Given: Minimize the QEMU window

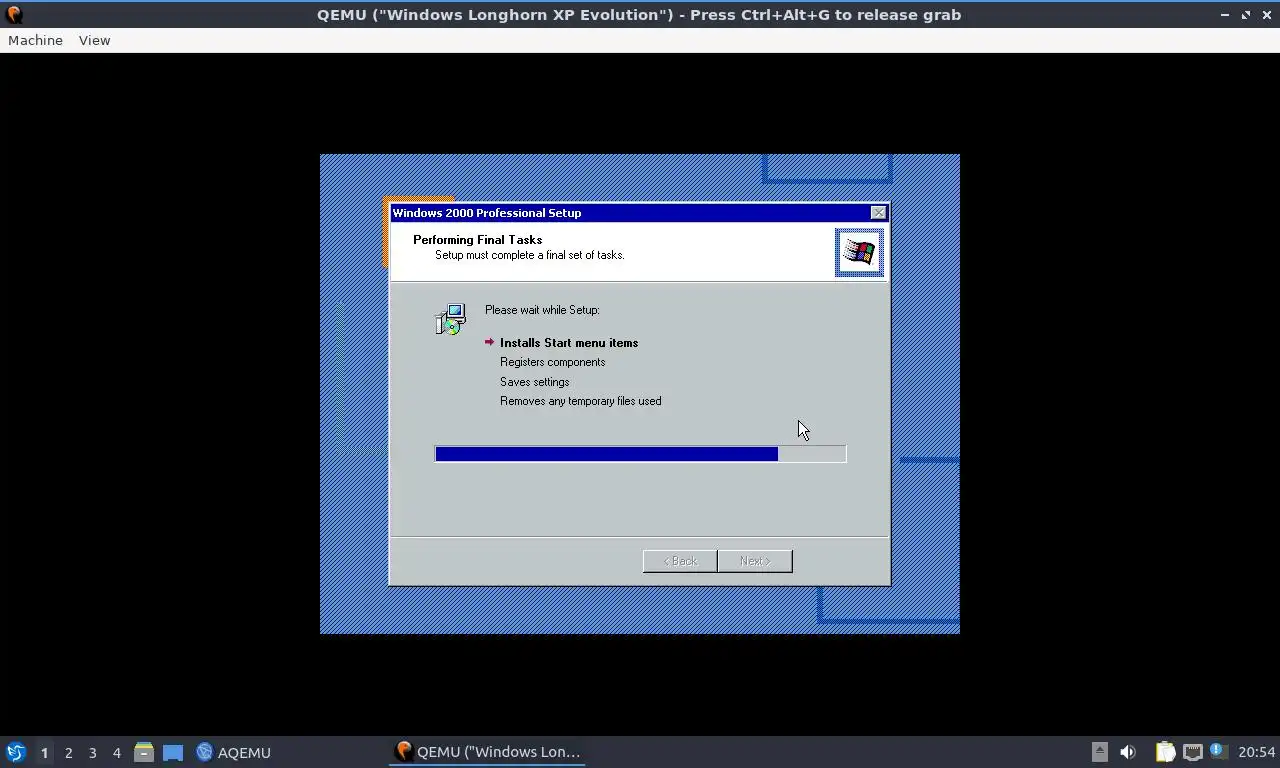Looking at the screenshot, I should (x=1225, y=15).
